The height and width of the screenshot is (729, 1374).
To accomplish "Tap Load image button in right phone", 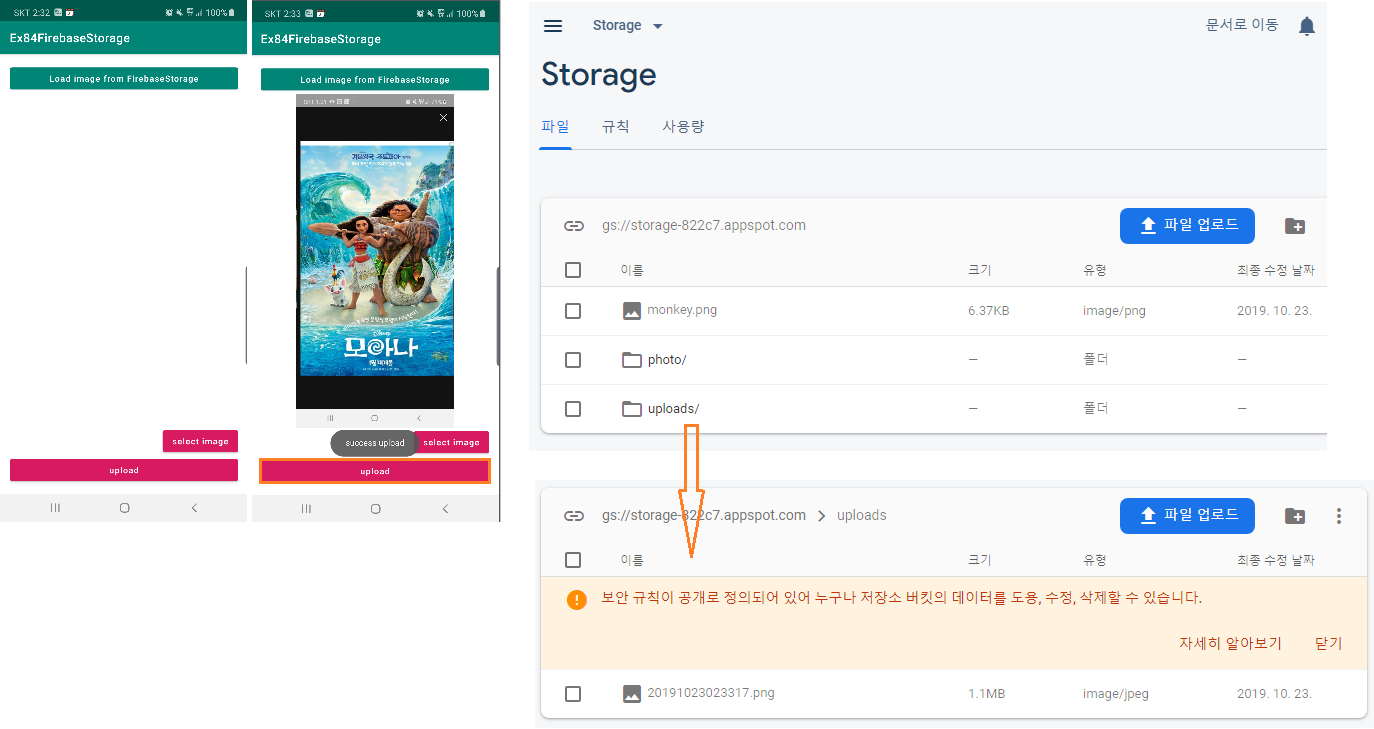I will point(375,80).
